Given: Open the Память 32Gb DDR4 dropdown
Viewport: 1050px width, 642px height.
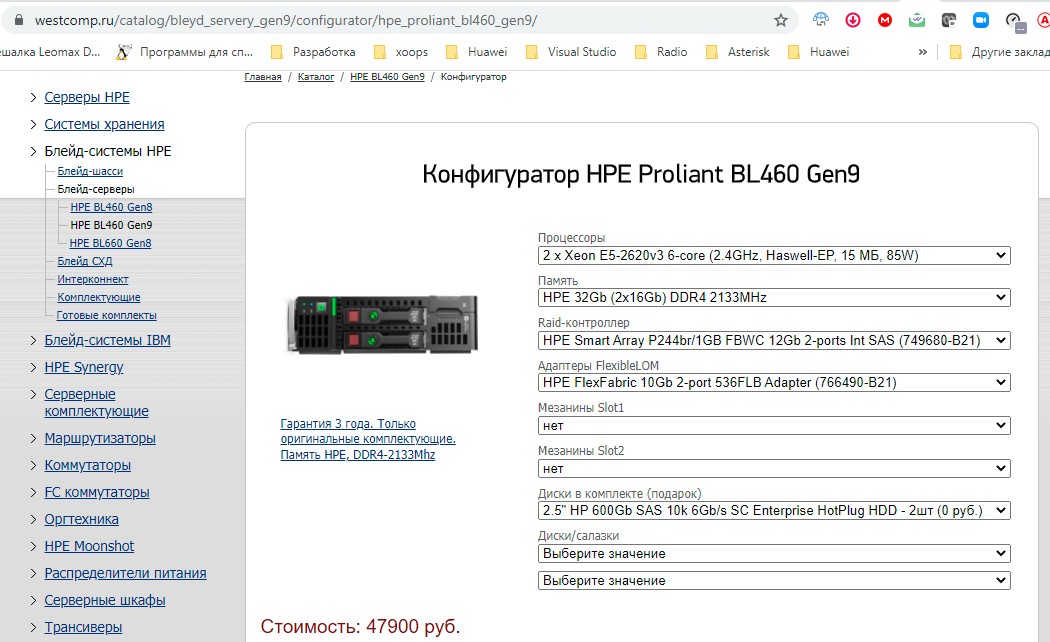Looking at the screenshot, I should point(773,297).
